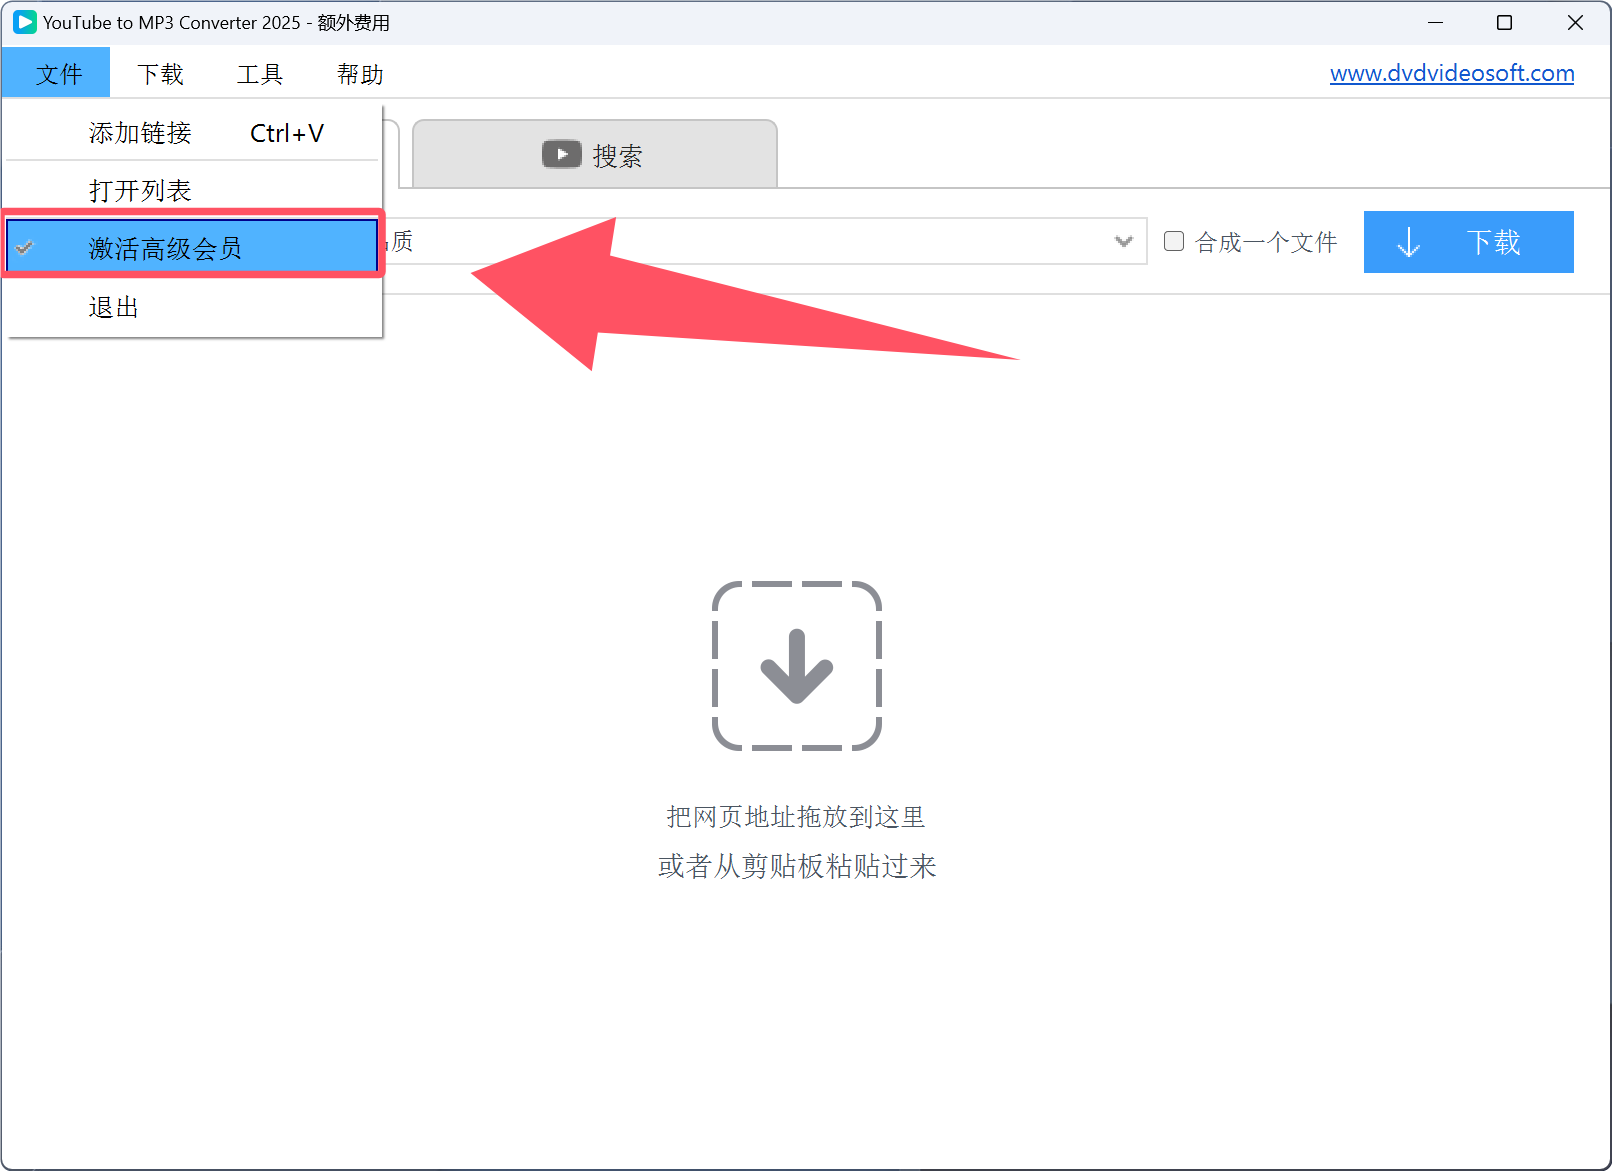Select 添加链接 from the file menu
1612x1171 pixels.
140,133
